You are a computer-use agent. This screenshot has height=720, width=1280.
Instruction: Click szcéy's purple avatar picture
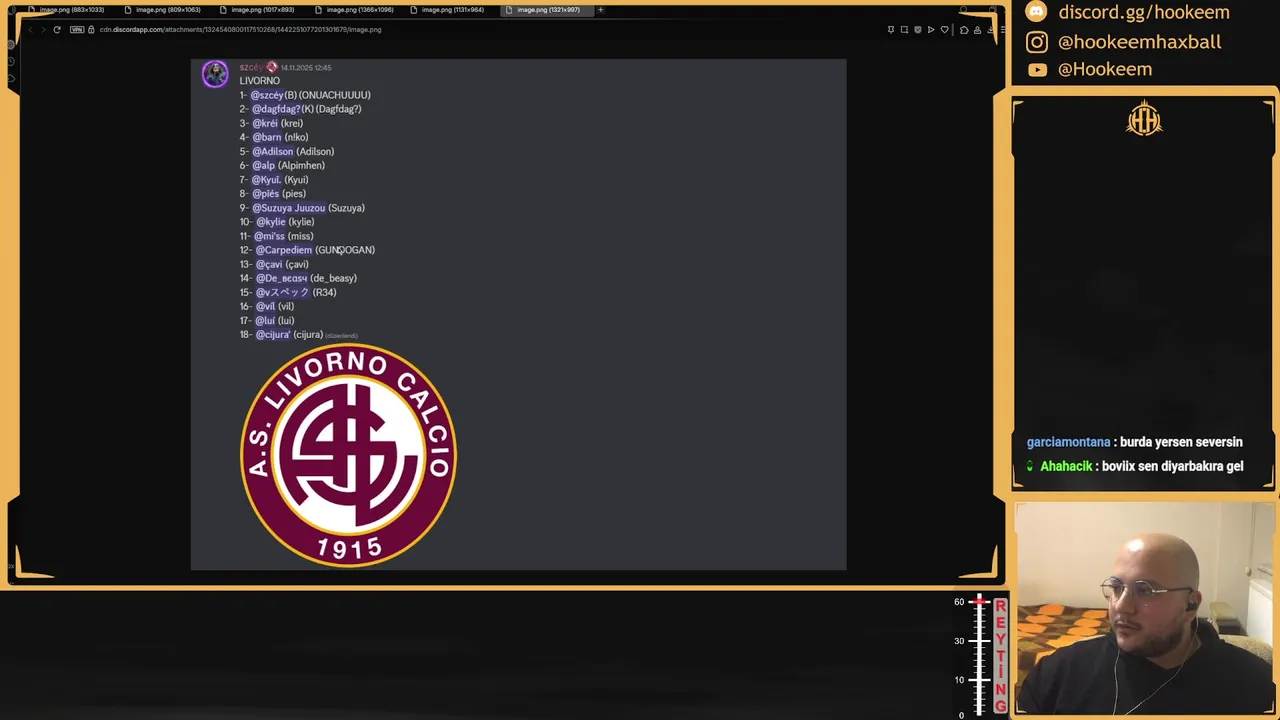tap(215, 74)
